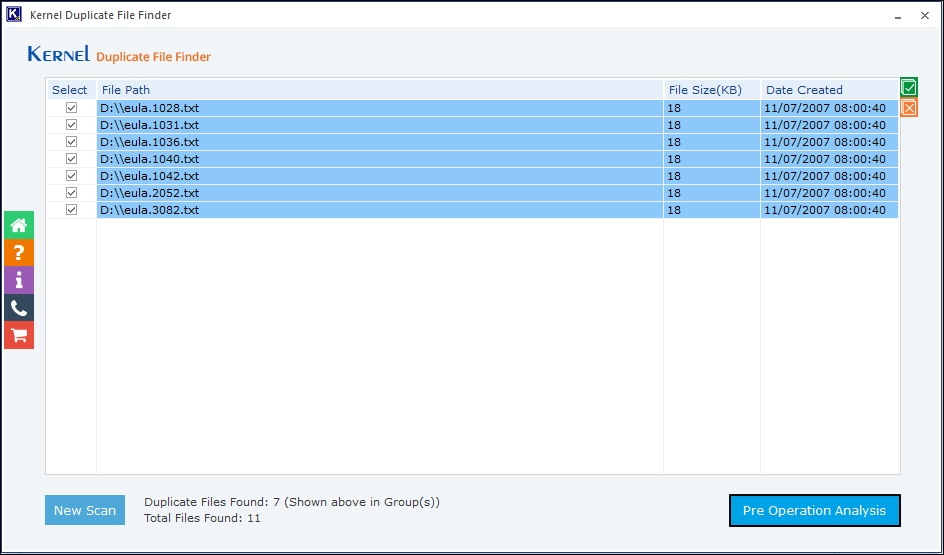Screen dimensions: 944x555
Task: Select file path D:\\eula.3082.txt
Action: point(380,209)
